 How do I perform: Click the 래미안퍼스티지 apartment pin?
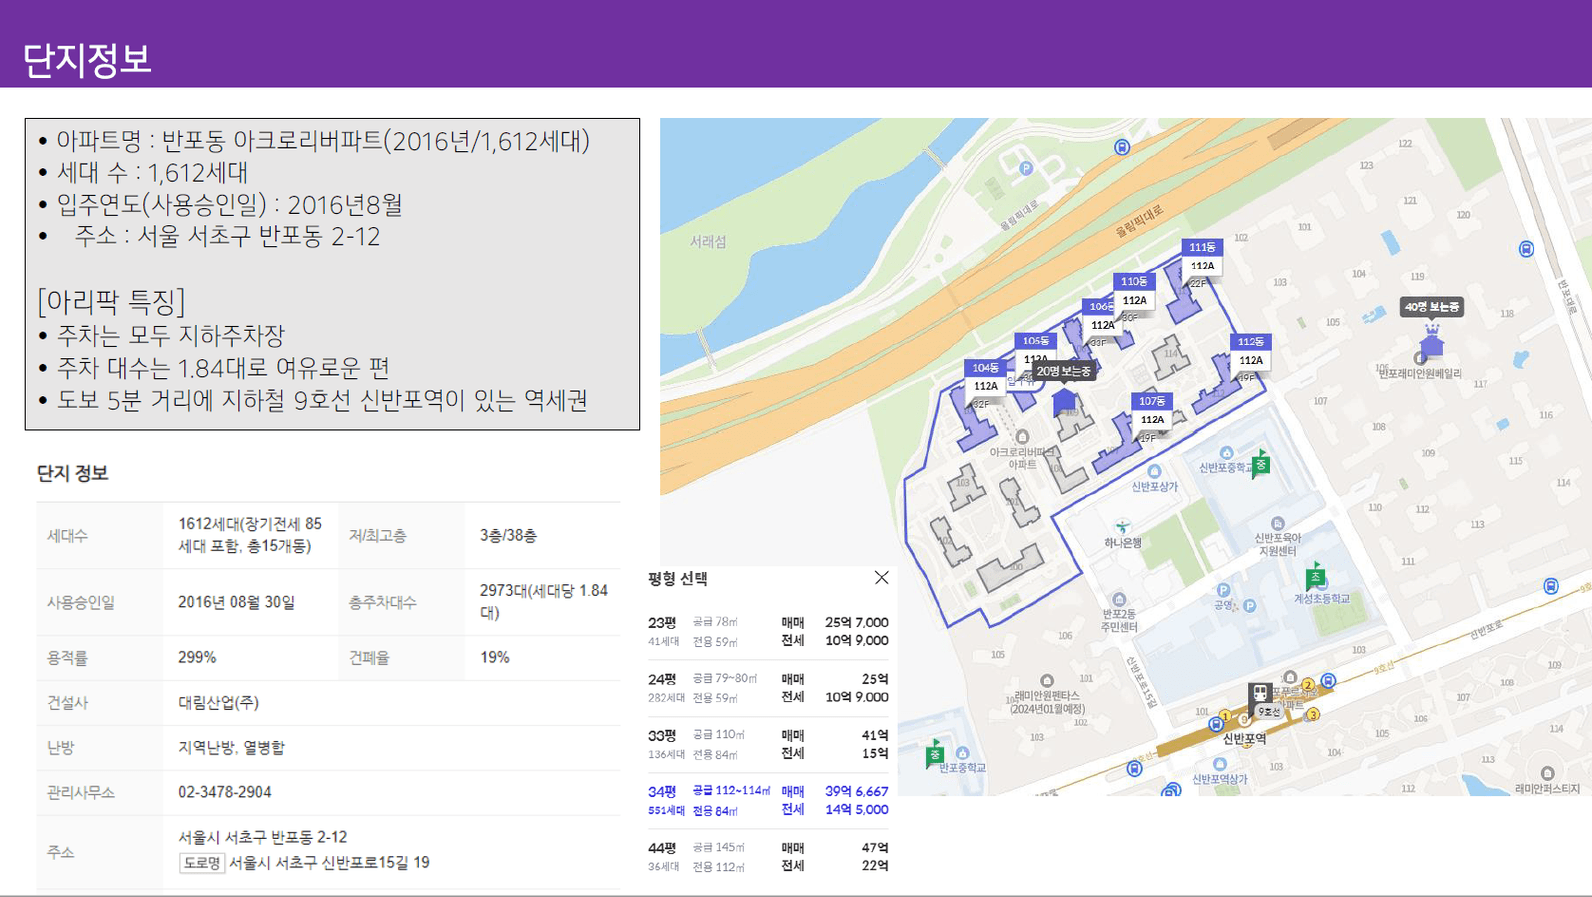1547,773
